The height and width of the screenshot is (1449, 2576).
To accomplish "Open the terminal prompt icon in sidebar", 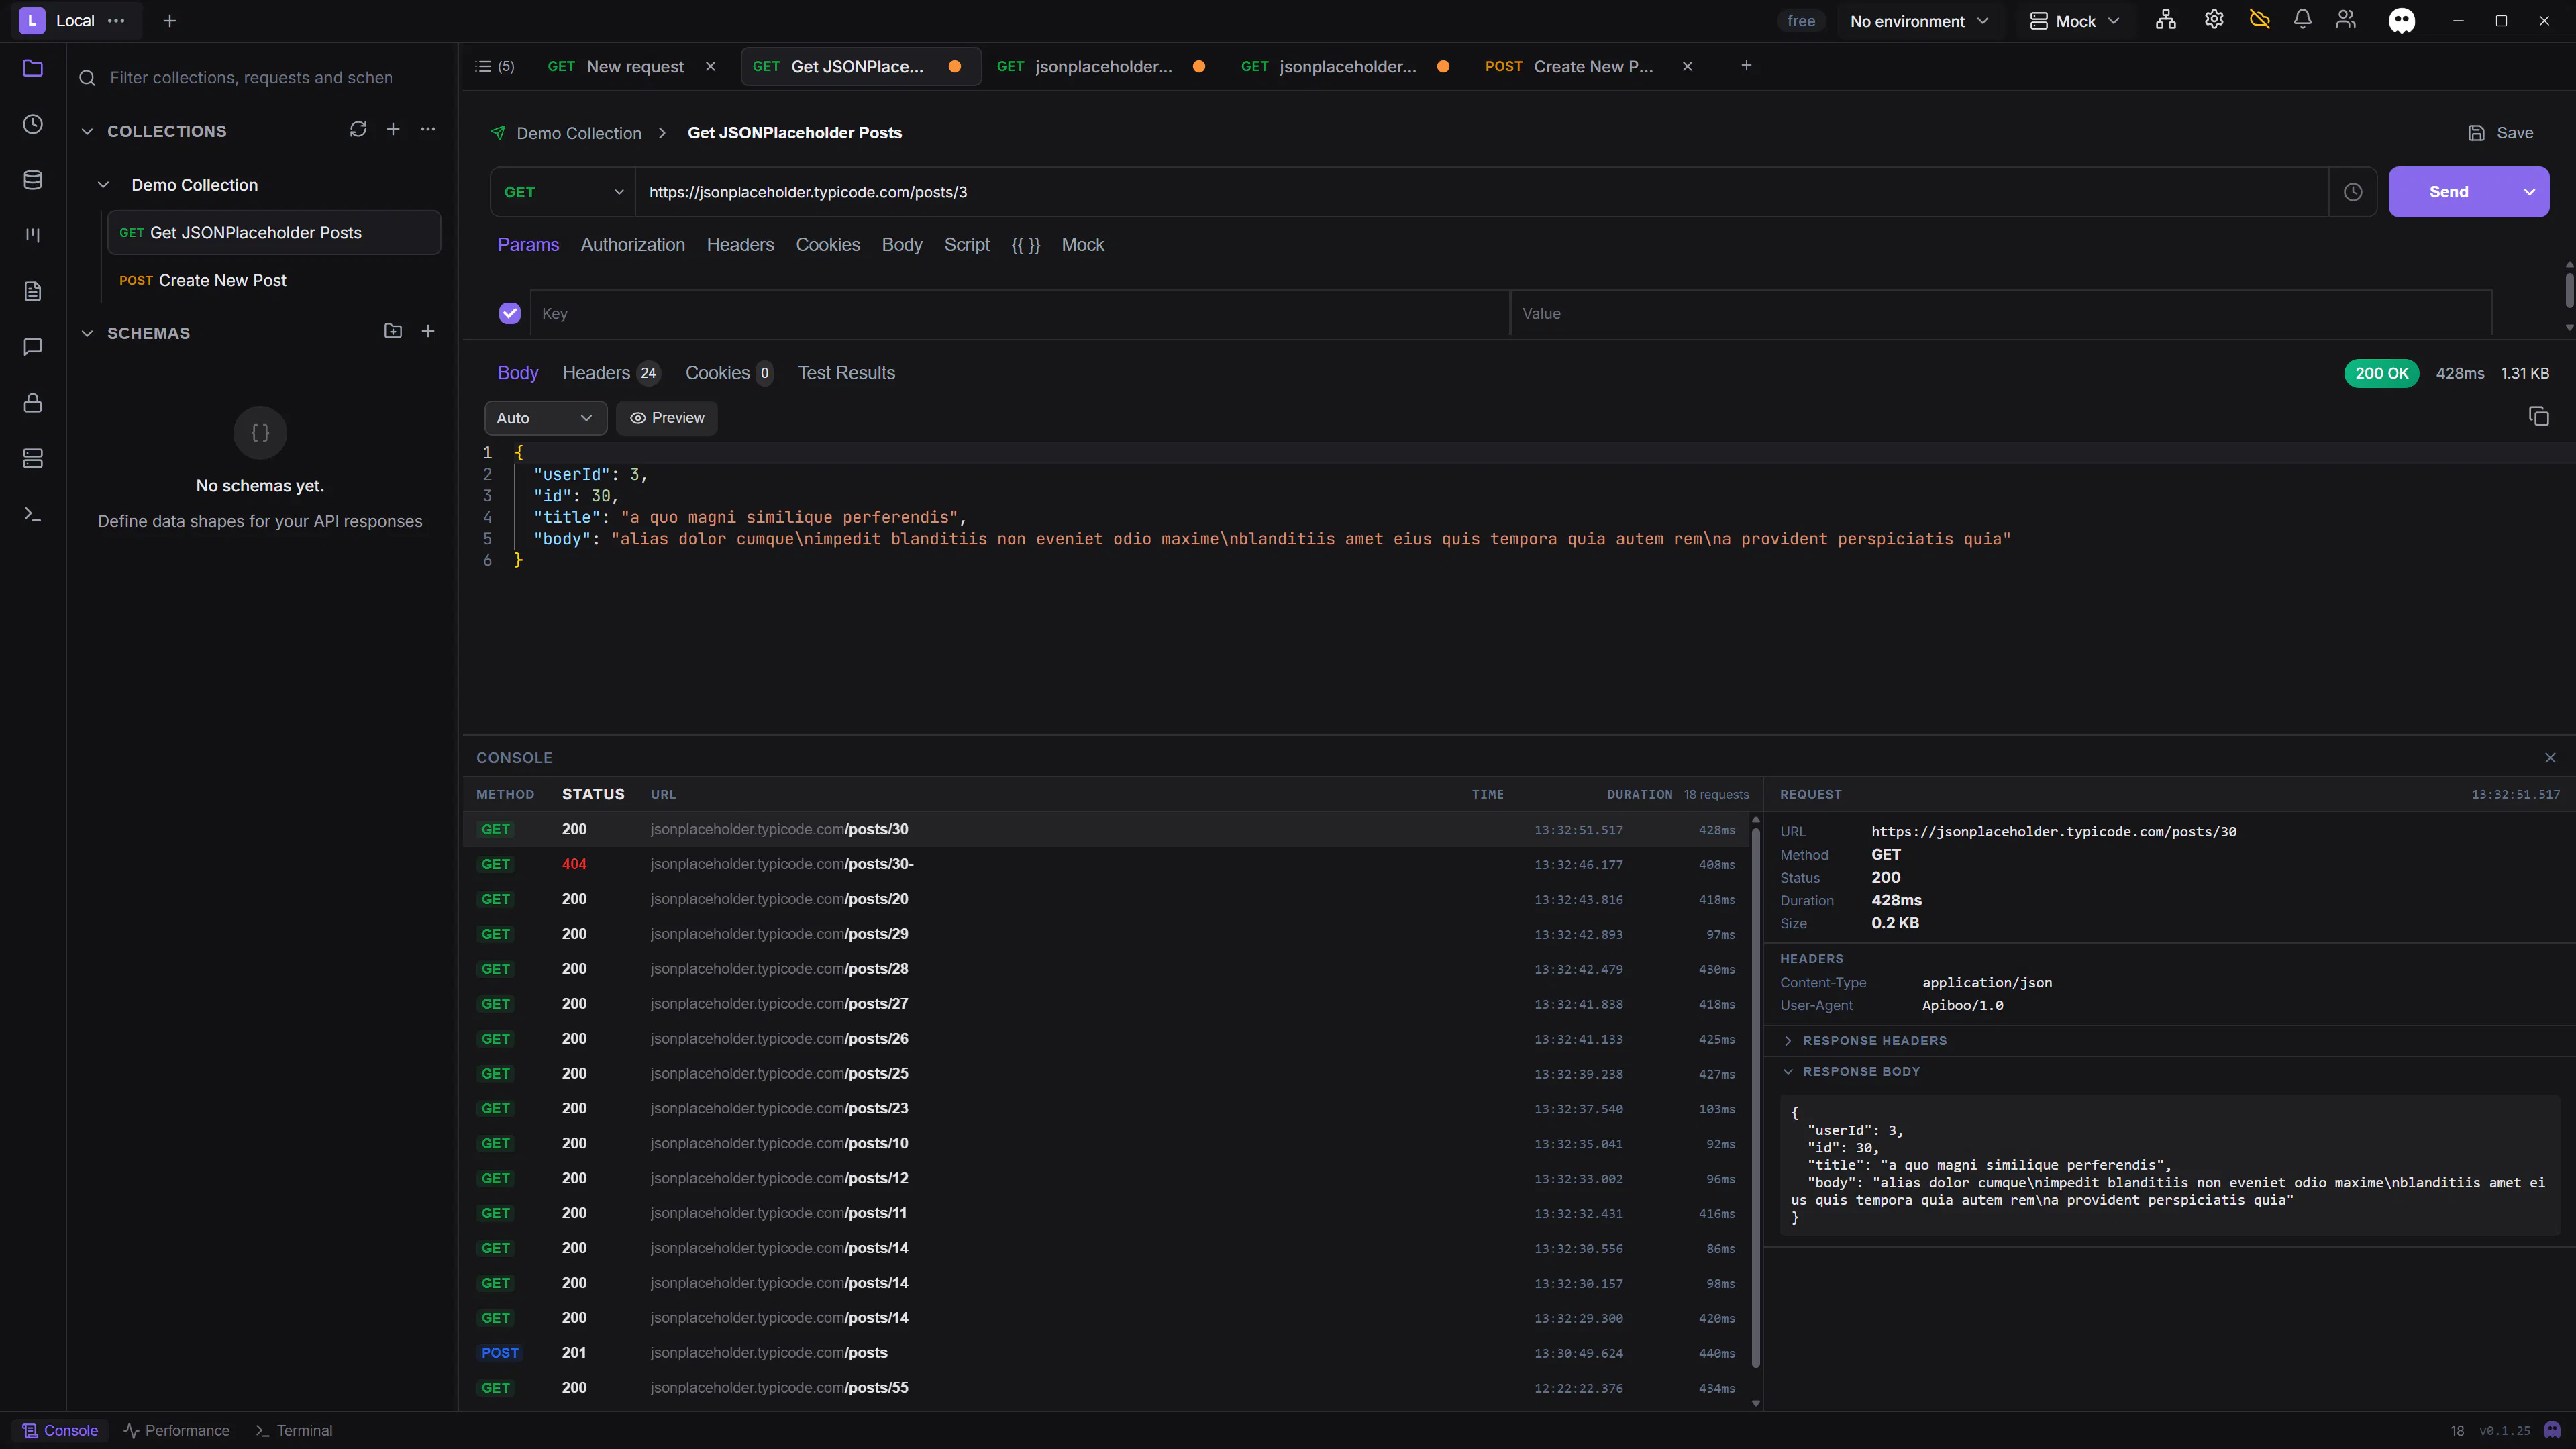I will tap(33, 514).
